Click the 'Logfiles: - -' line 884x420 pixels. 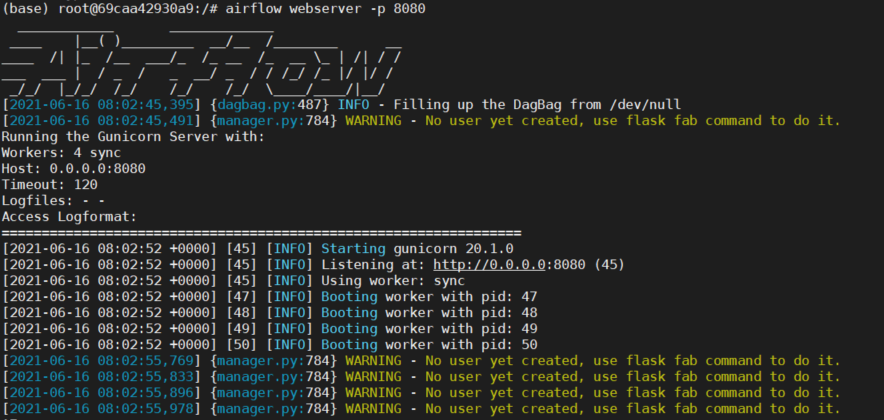[54, 201]
